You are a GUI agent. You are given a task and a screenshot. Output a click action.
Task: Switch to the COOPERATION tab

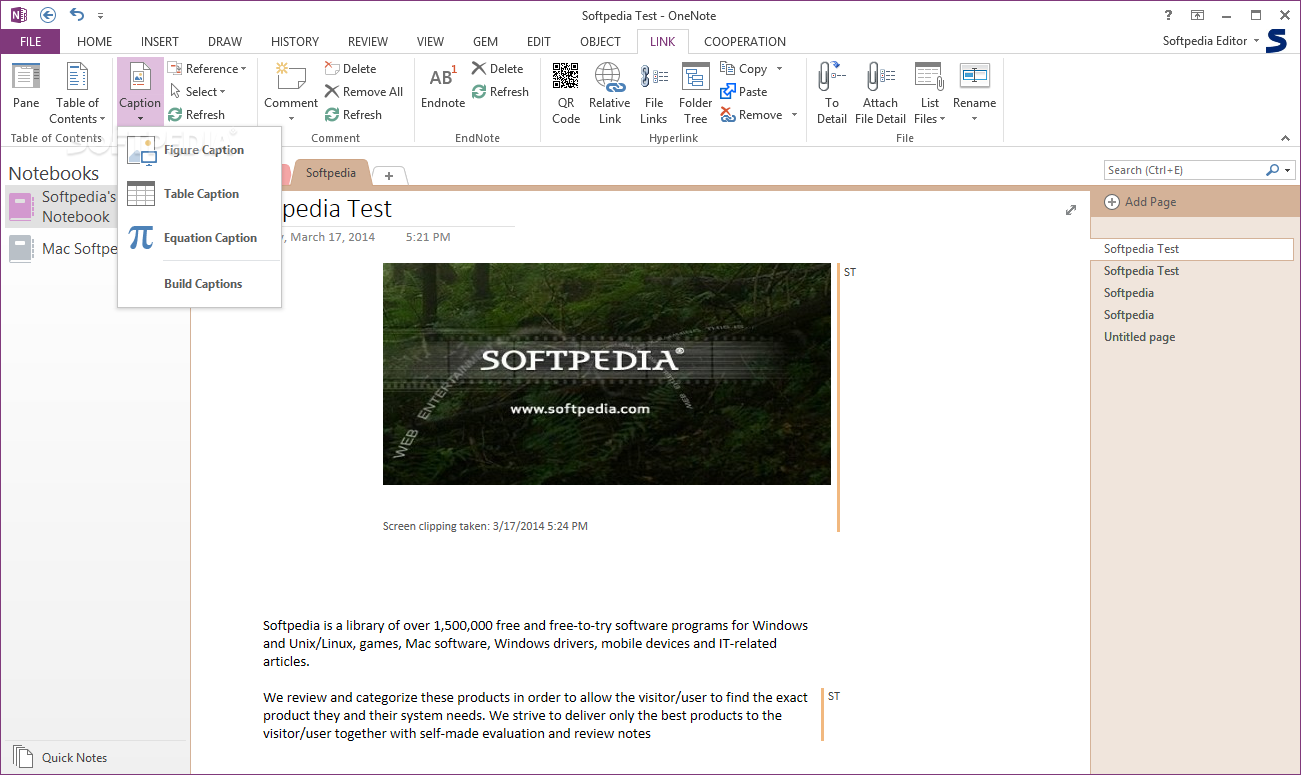tap(745, 42)
